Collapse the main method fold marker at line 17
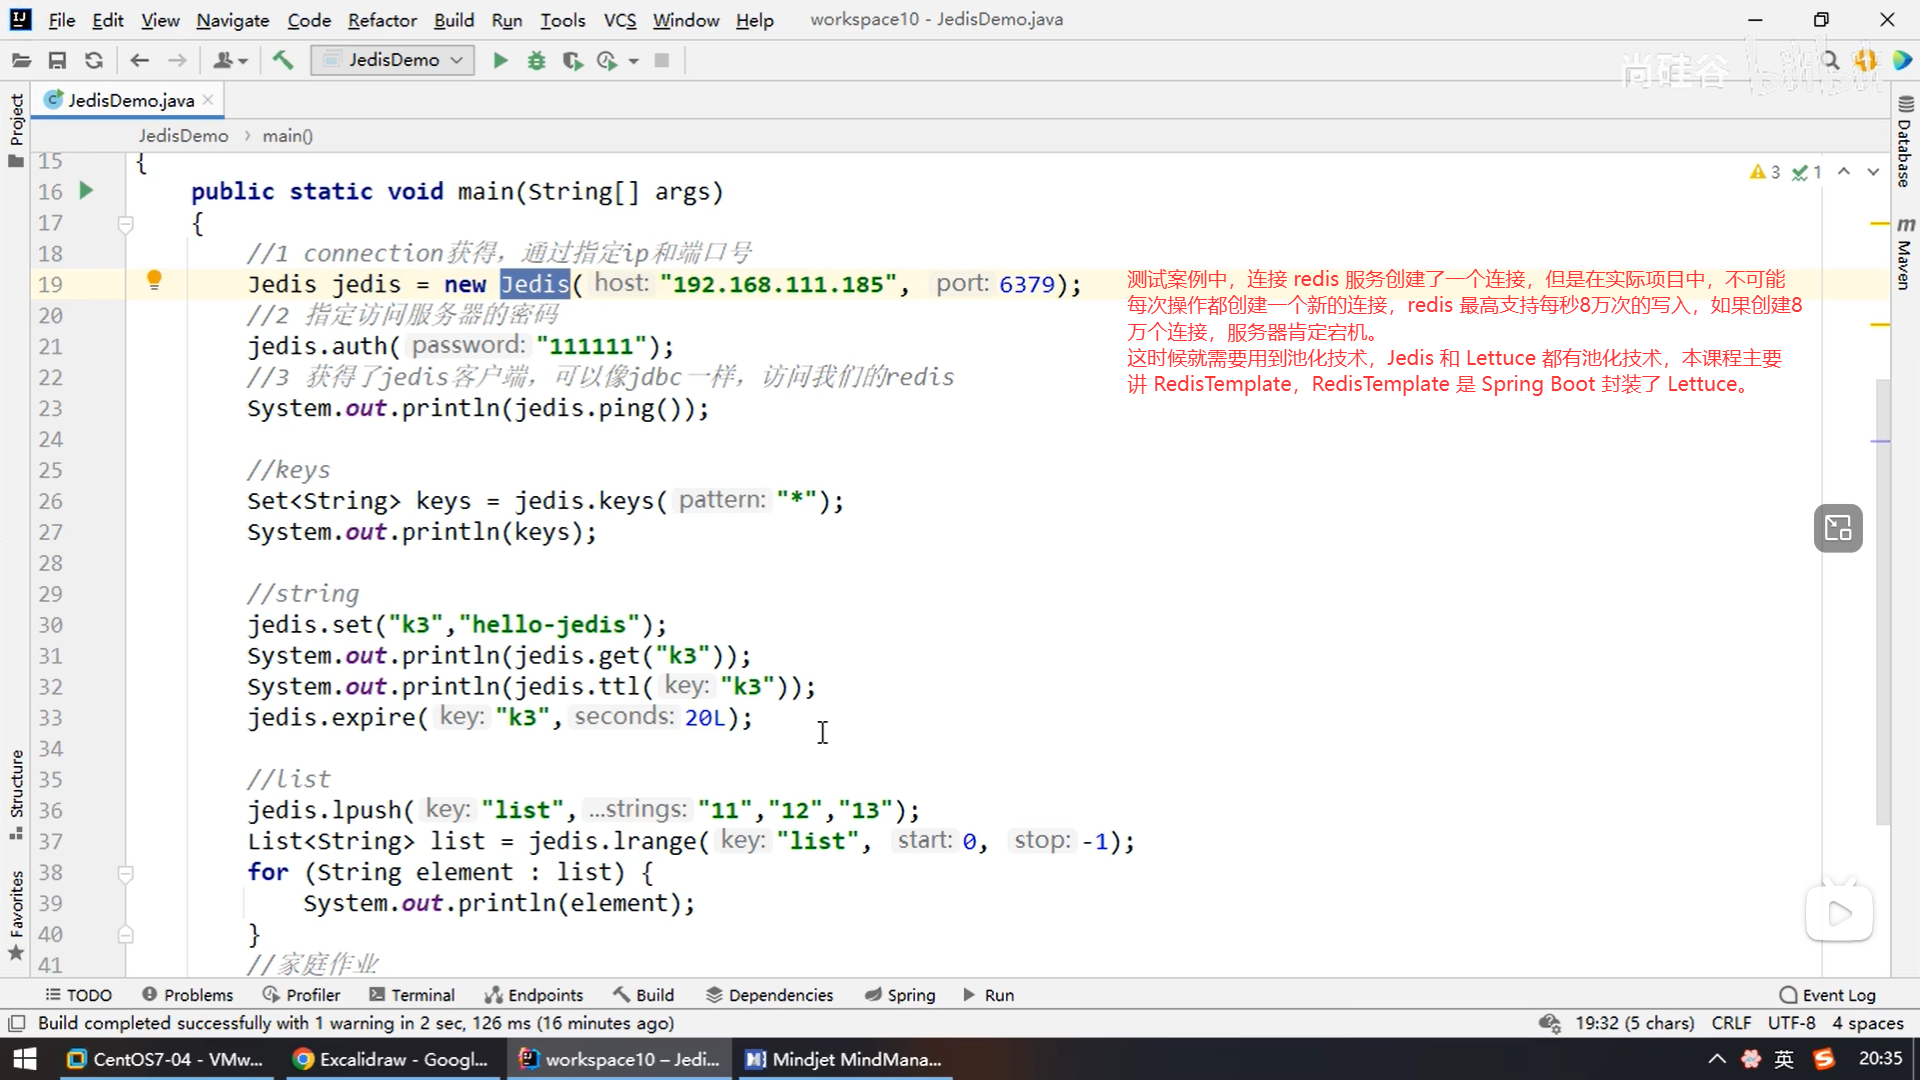 point(126,223)
